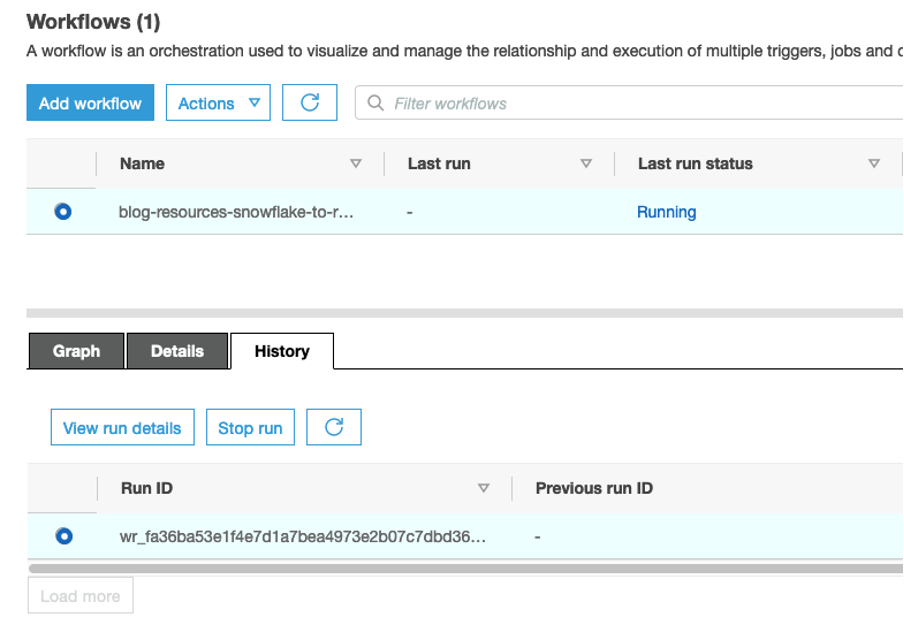The width and height of the screenshot is (904, 640).
Task: Click the search magnifier icon in filter box
Action: point(375,103)
